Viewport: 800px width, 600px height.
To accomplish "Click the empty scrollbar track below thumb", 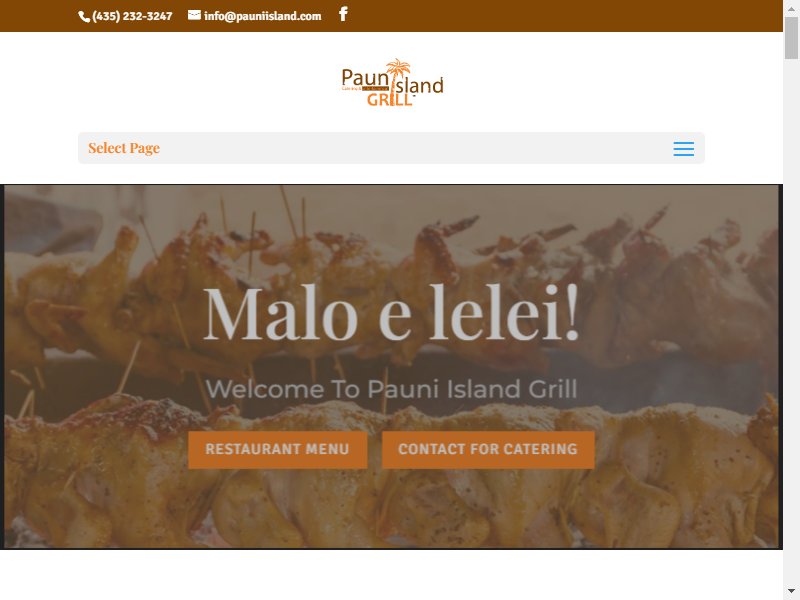I will pos(791,321).
